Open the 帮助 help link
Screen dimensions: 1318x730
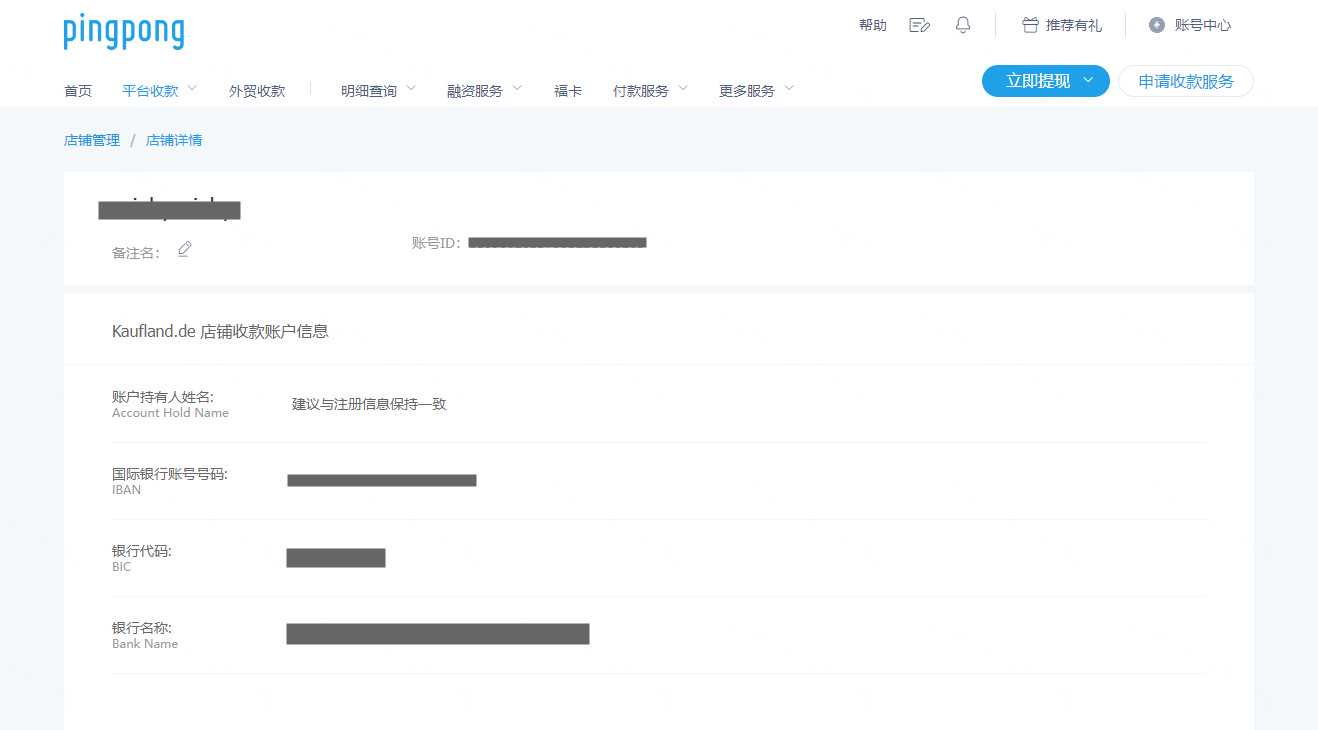click(x=873, y=25)
